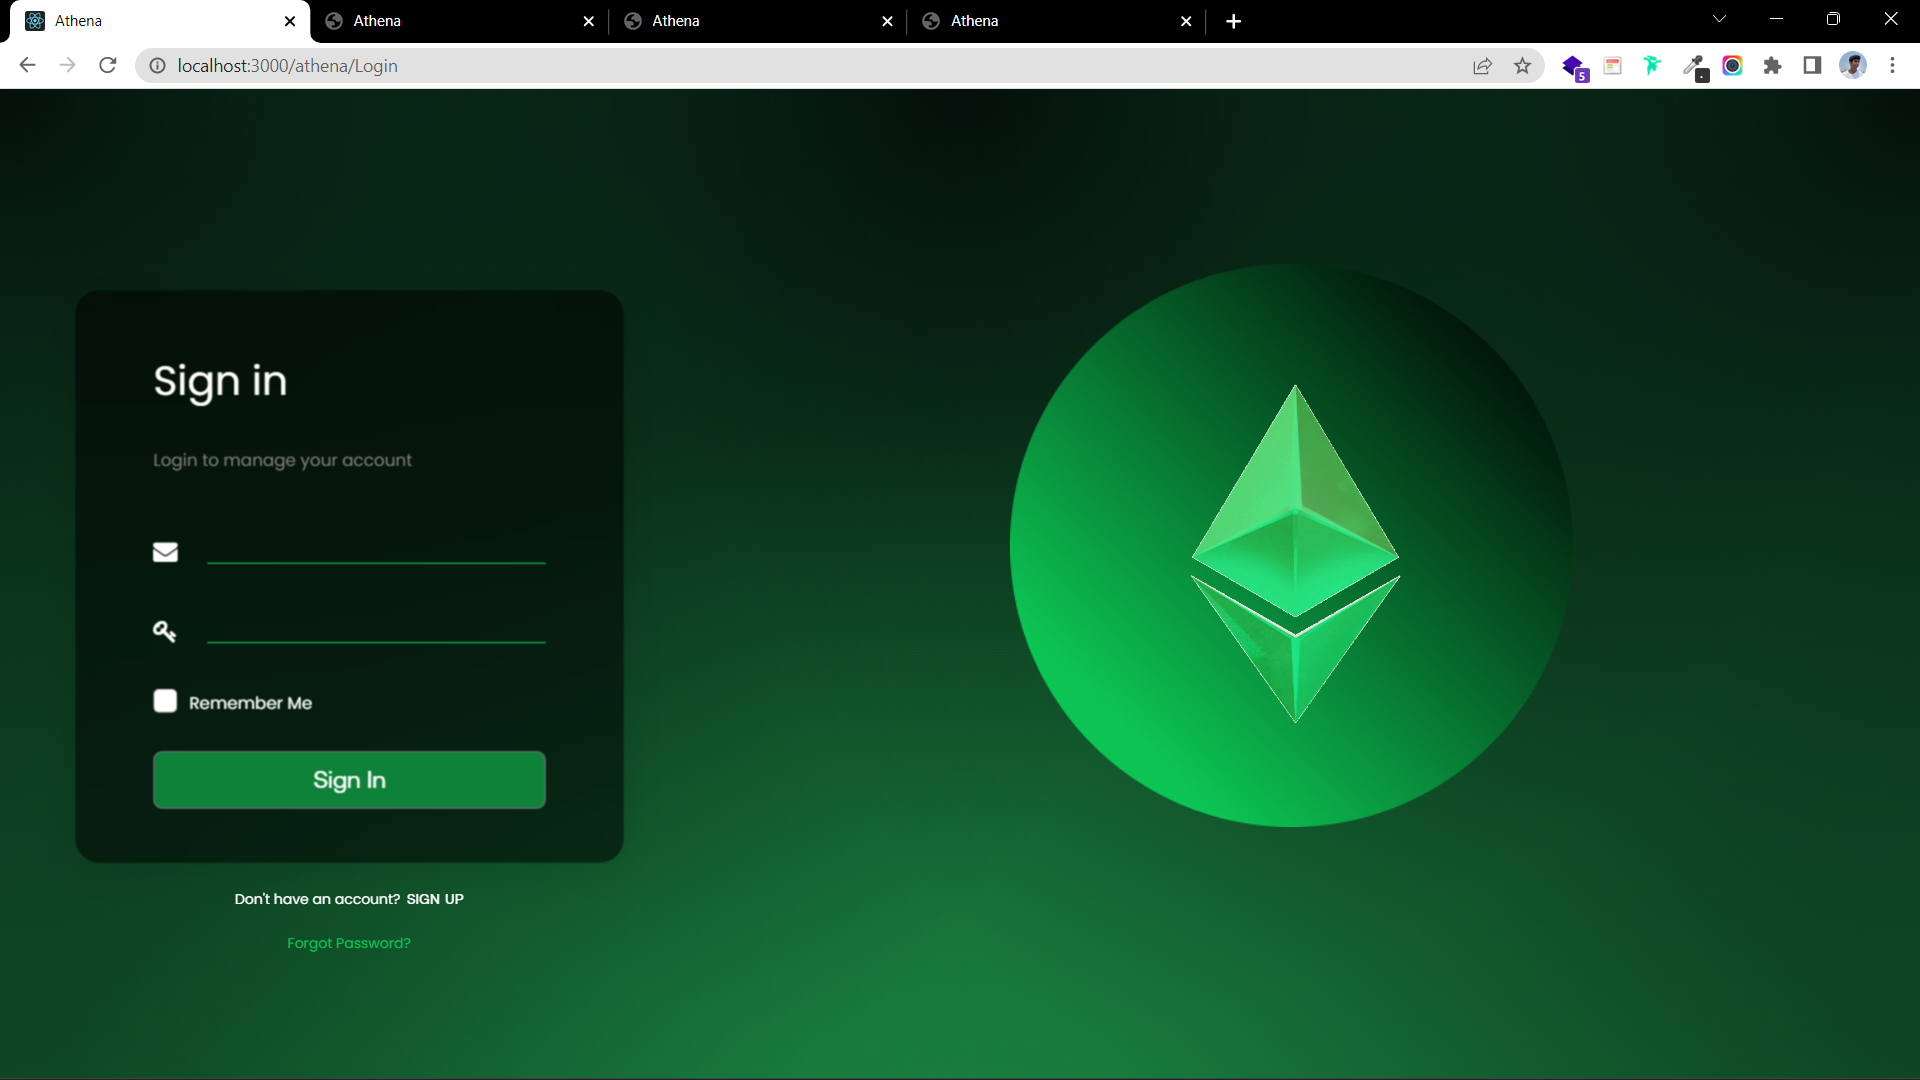Viewport: 1920px width, 1080px height.
Task: Open Chrome's three-dot menu
Action: [1892, 65]
